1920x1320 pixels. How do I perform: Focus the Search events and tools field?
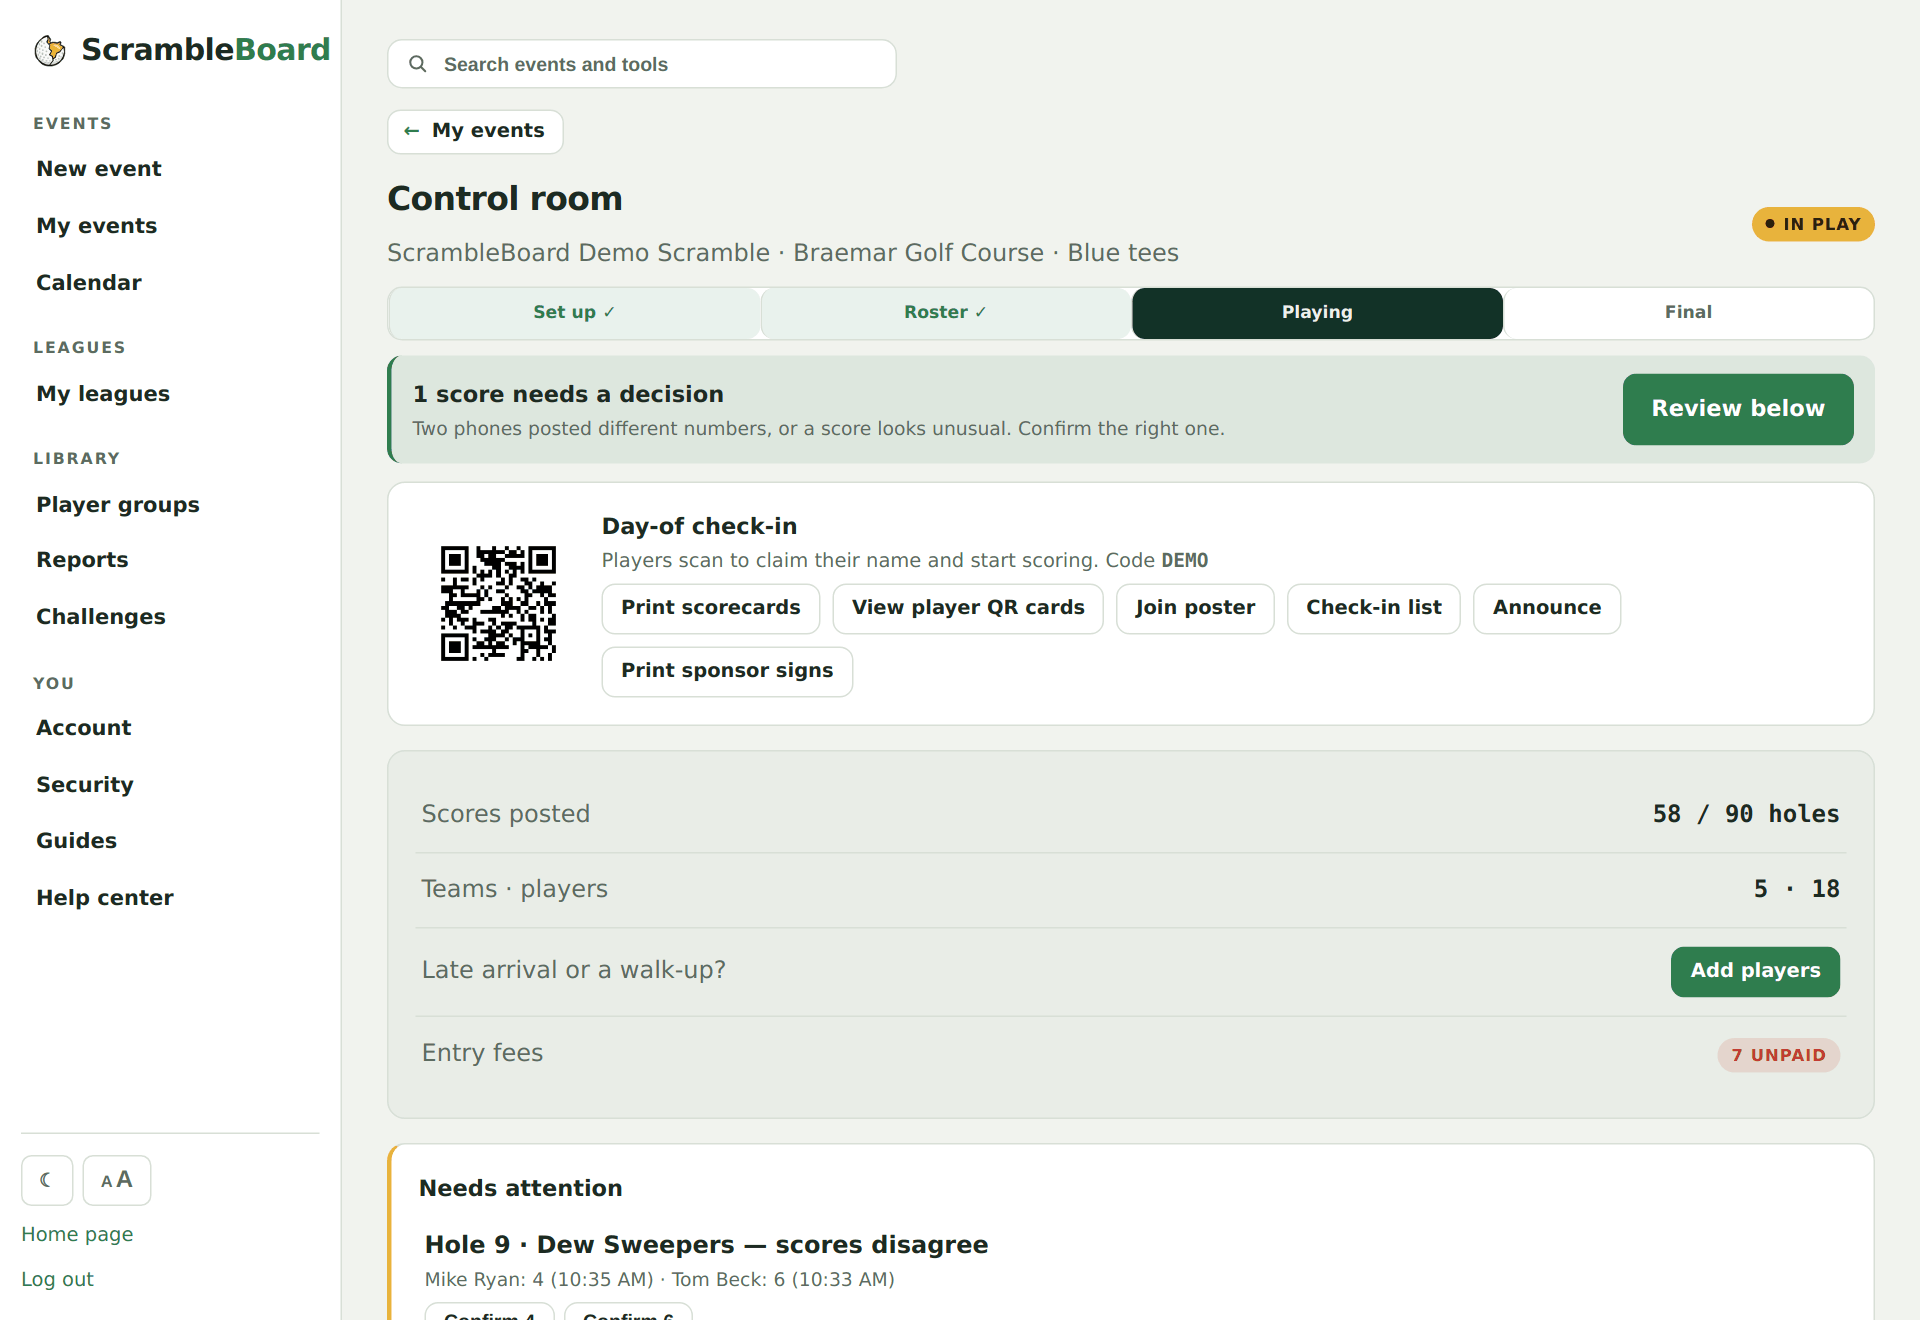[642, 64]
